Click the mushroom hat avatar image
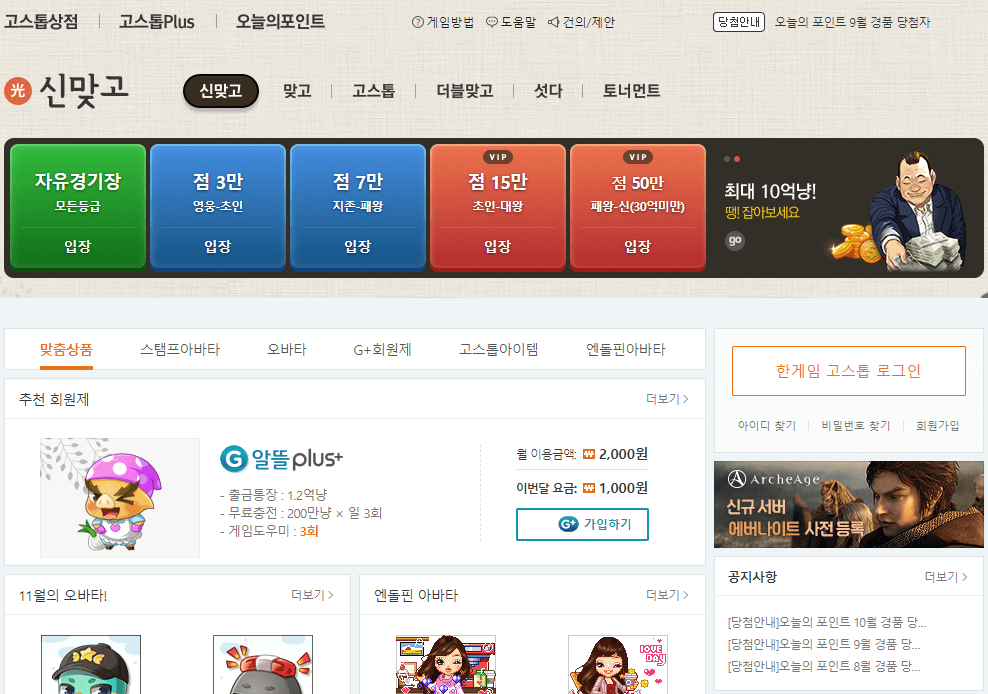Screen dimensions: 988x694 pyautogui.click(x=120, y=498)
